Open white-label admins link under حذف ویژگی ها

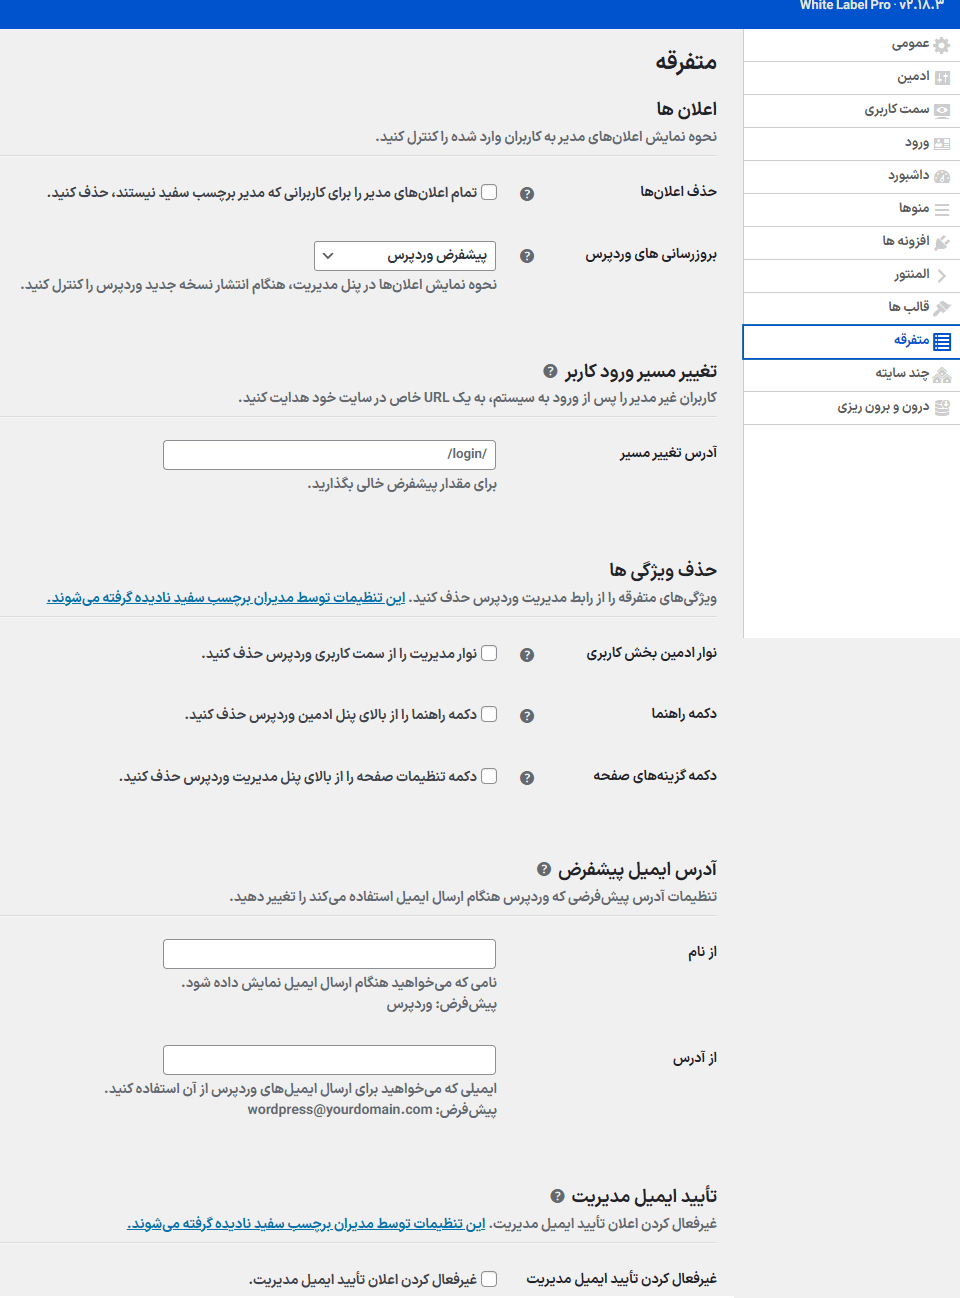point(226,598)
